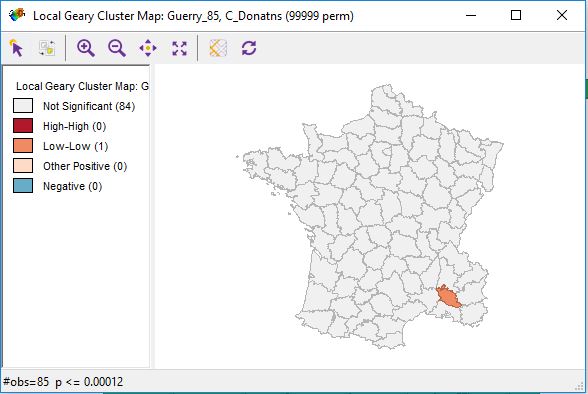Select the 'Low-Low (1)' legend label
The width and height of the screenshot is (588, 394).
[x=75, y=146]
